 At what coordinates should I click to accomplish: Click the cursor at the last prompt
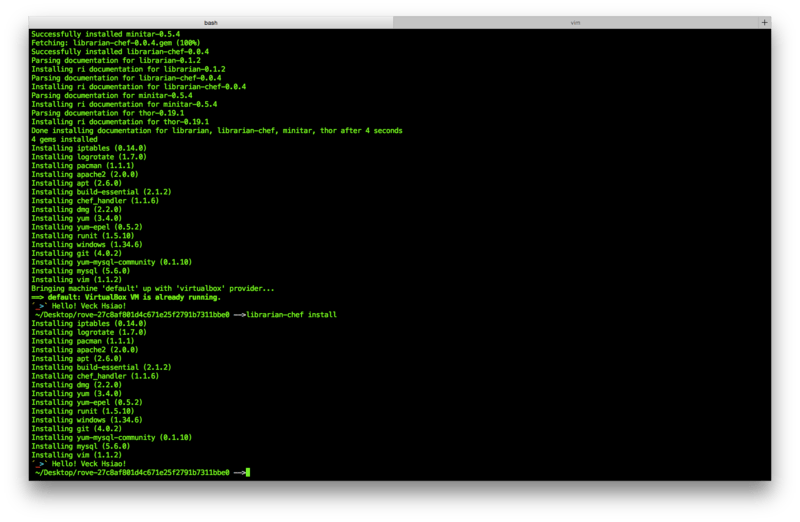[x=248, y=473]
